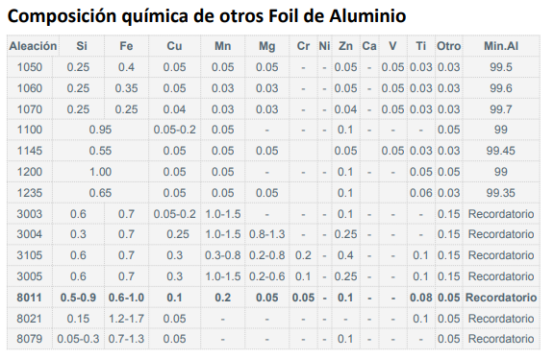Click the 1.2-1.7 Fe value for 8021
The height and width of the screenshot is (360, 554).
[126, 319]
